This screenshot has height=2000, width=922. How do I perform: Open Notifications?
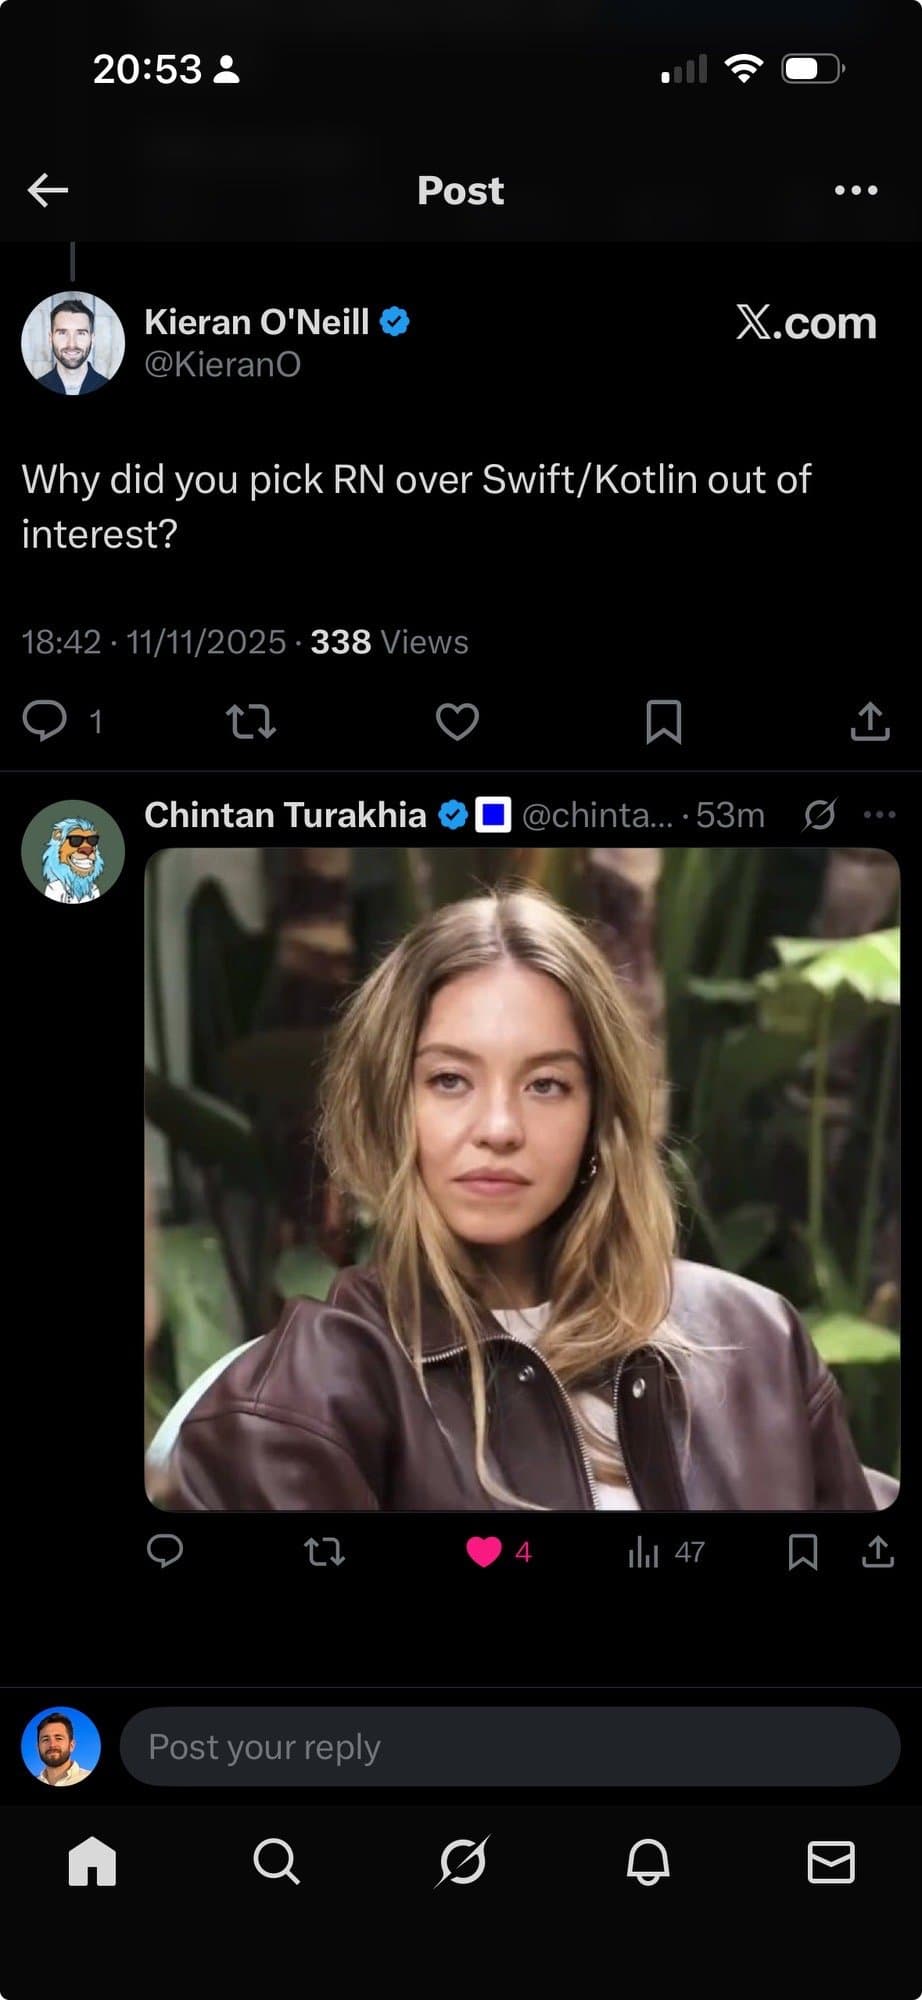pos(645,1862)
